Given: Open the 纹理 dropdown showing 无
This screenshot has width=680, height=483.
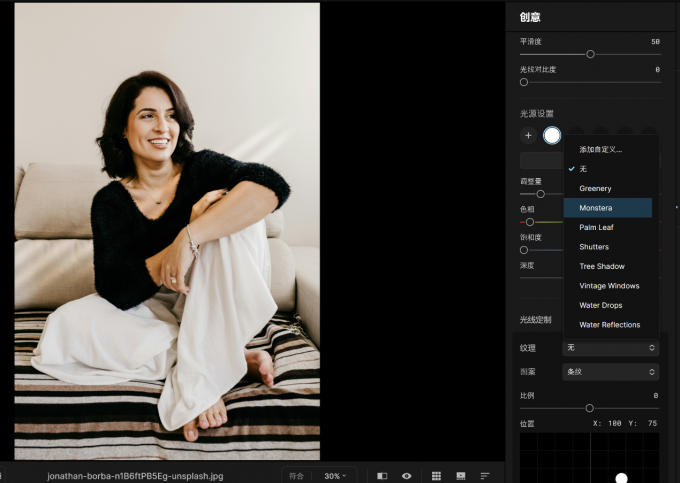Looking at the screenshot, I should (x=610, y=348).
